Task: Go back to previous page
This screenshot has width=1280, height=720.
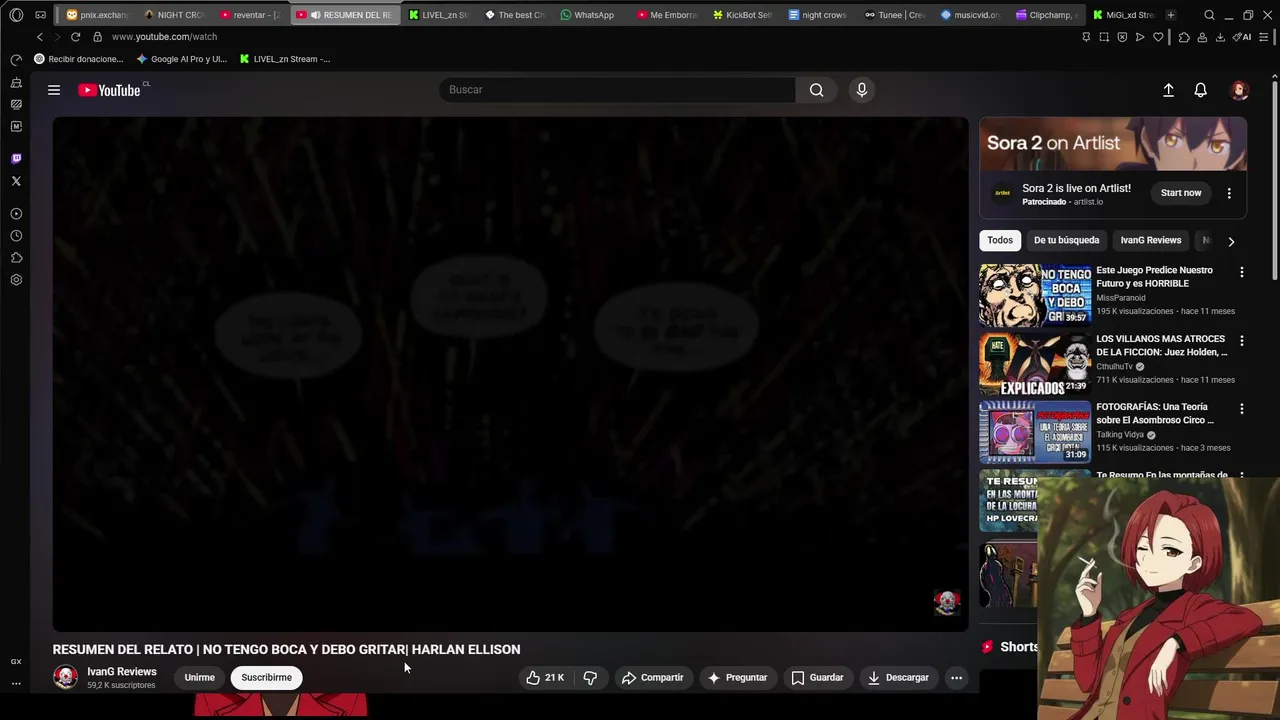Action: (x=40, y=37)
